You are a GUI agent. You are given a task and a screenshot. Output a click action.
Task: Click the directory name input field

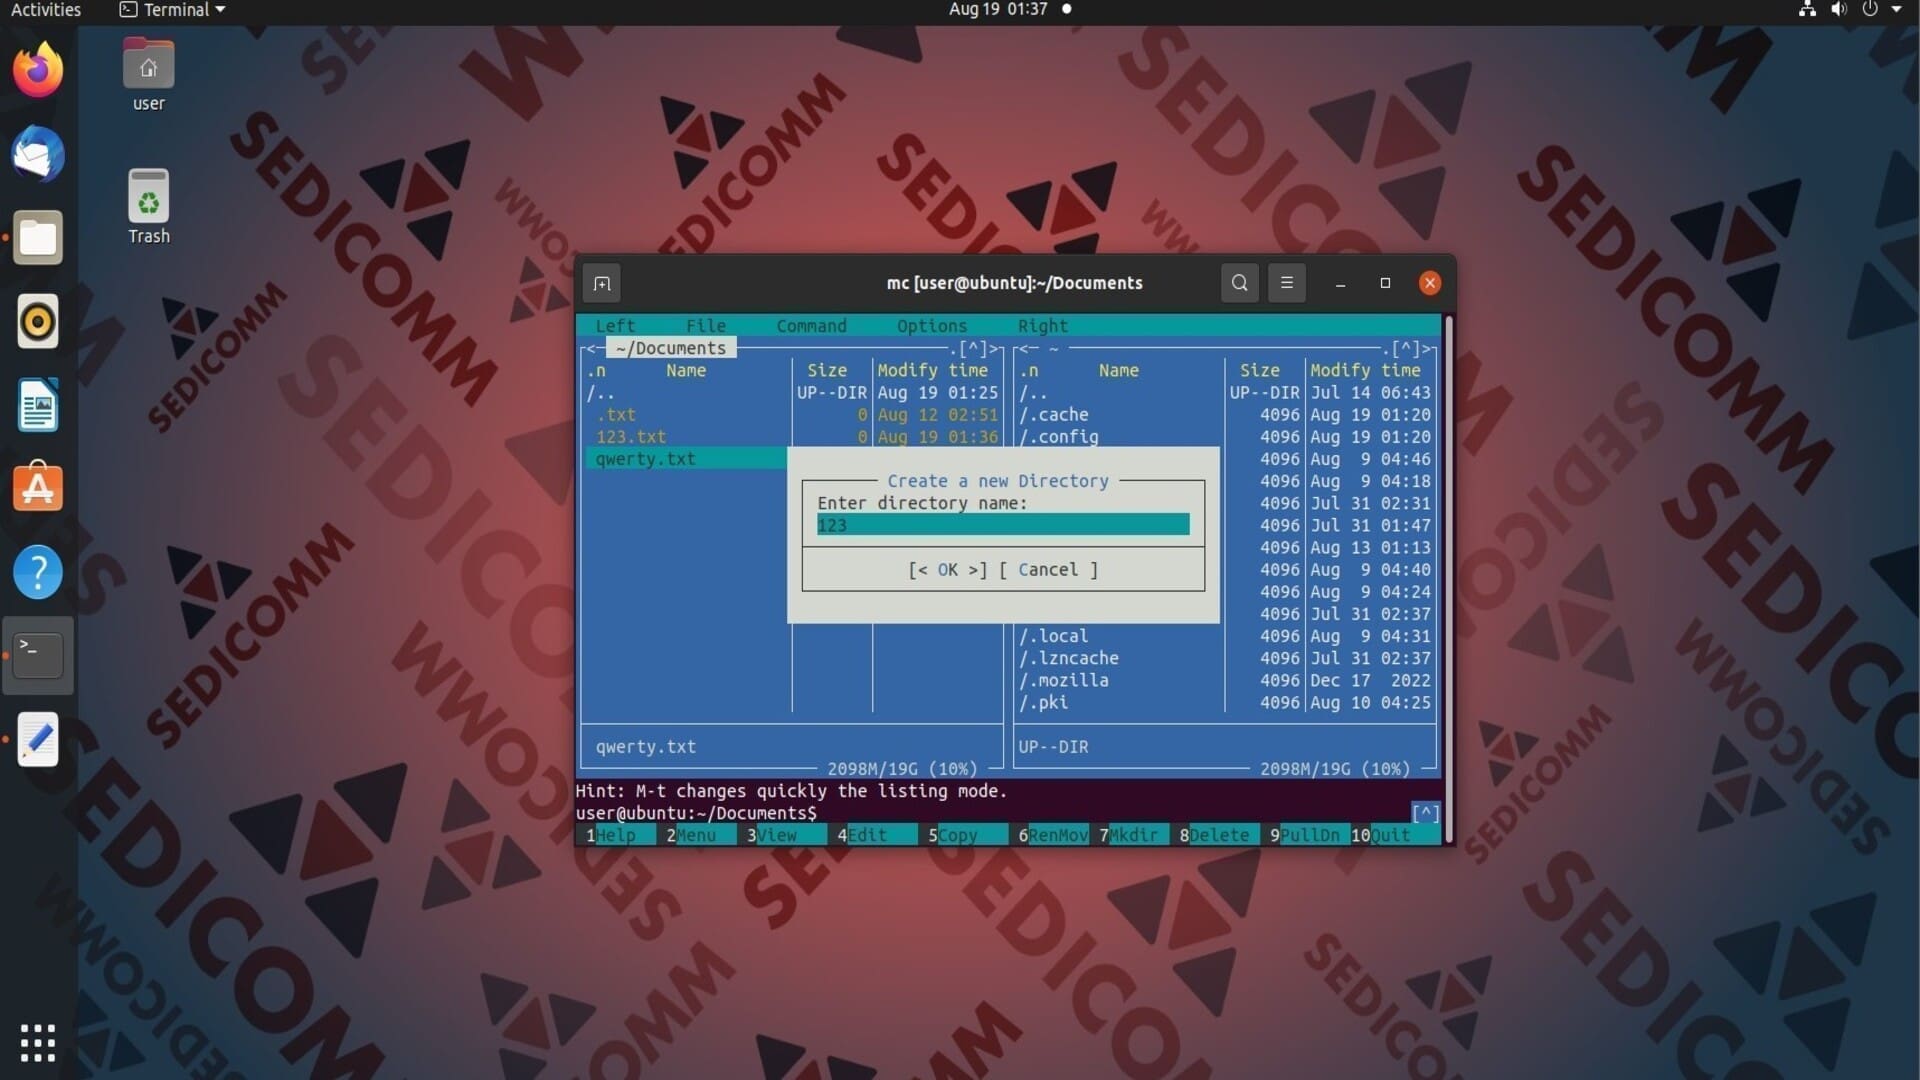click(1003, 526)
